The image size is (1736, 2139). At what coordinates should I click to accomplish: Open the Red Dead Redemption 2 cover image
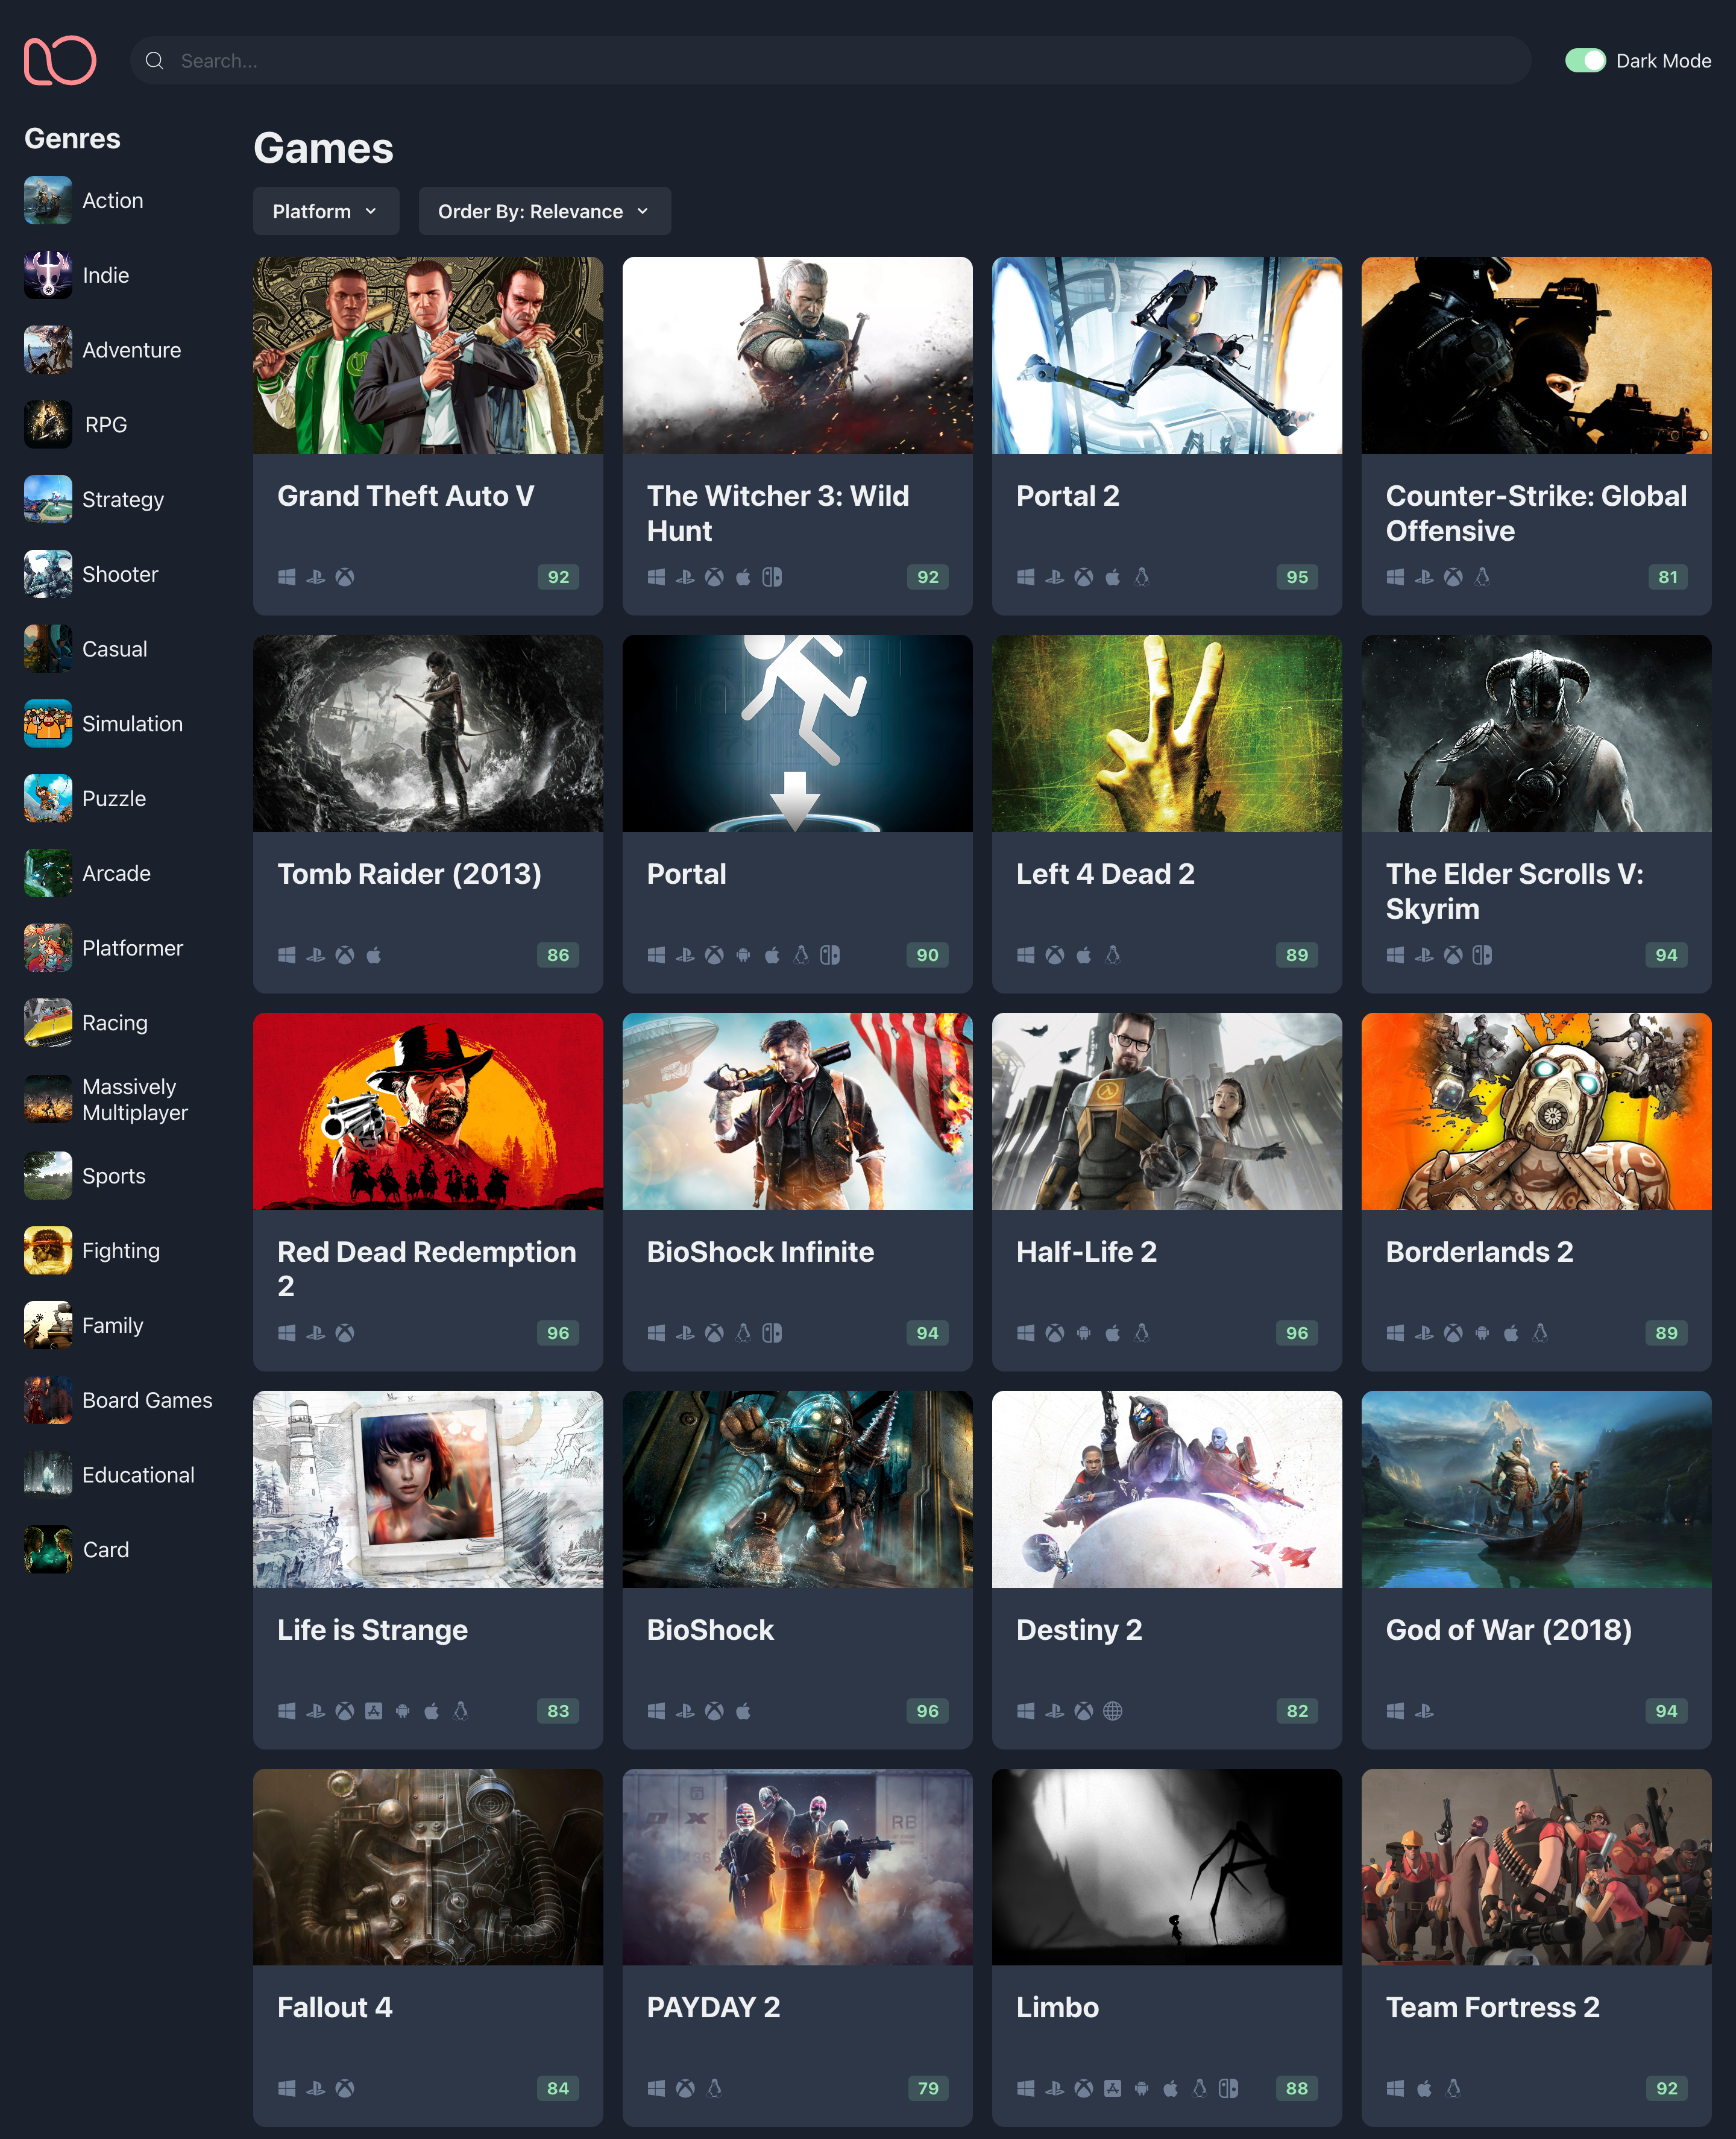click(428, 1111)
